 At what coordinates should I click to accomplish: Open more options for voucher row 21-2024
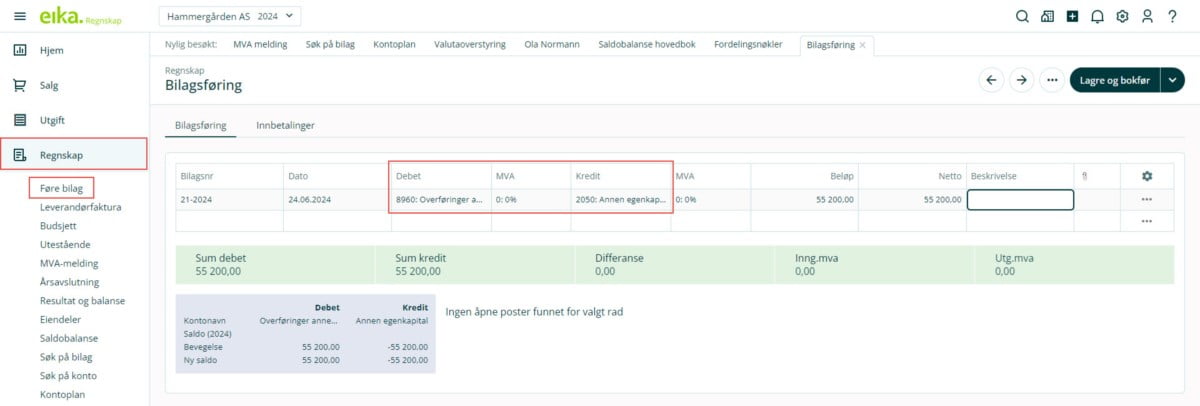tap(1146, 200)
